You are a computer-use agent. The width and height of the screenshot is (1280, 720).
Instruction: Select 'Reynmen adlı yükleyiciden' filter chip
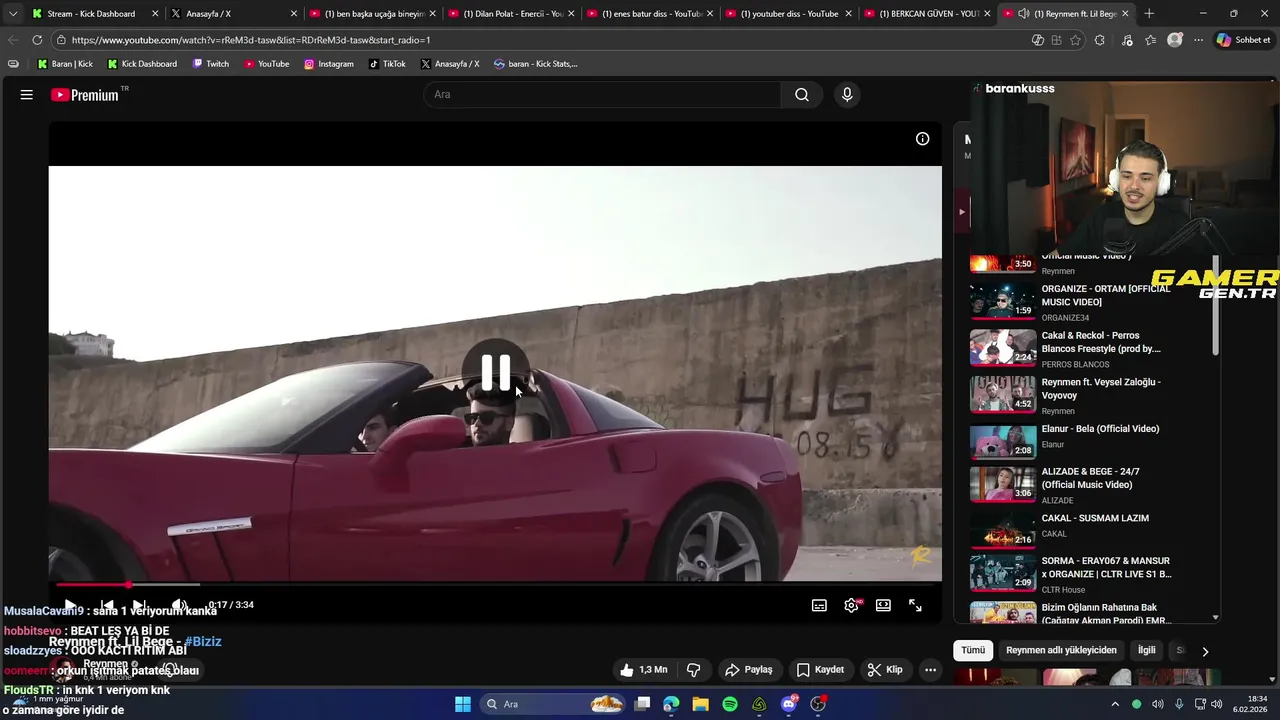pyautogui.click(x=1061, y=650)
